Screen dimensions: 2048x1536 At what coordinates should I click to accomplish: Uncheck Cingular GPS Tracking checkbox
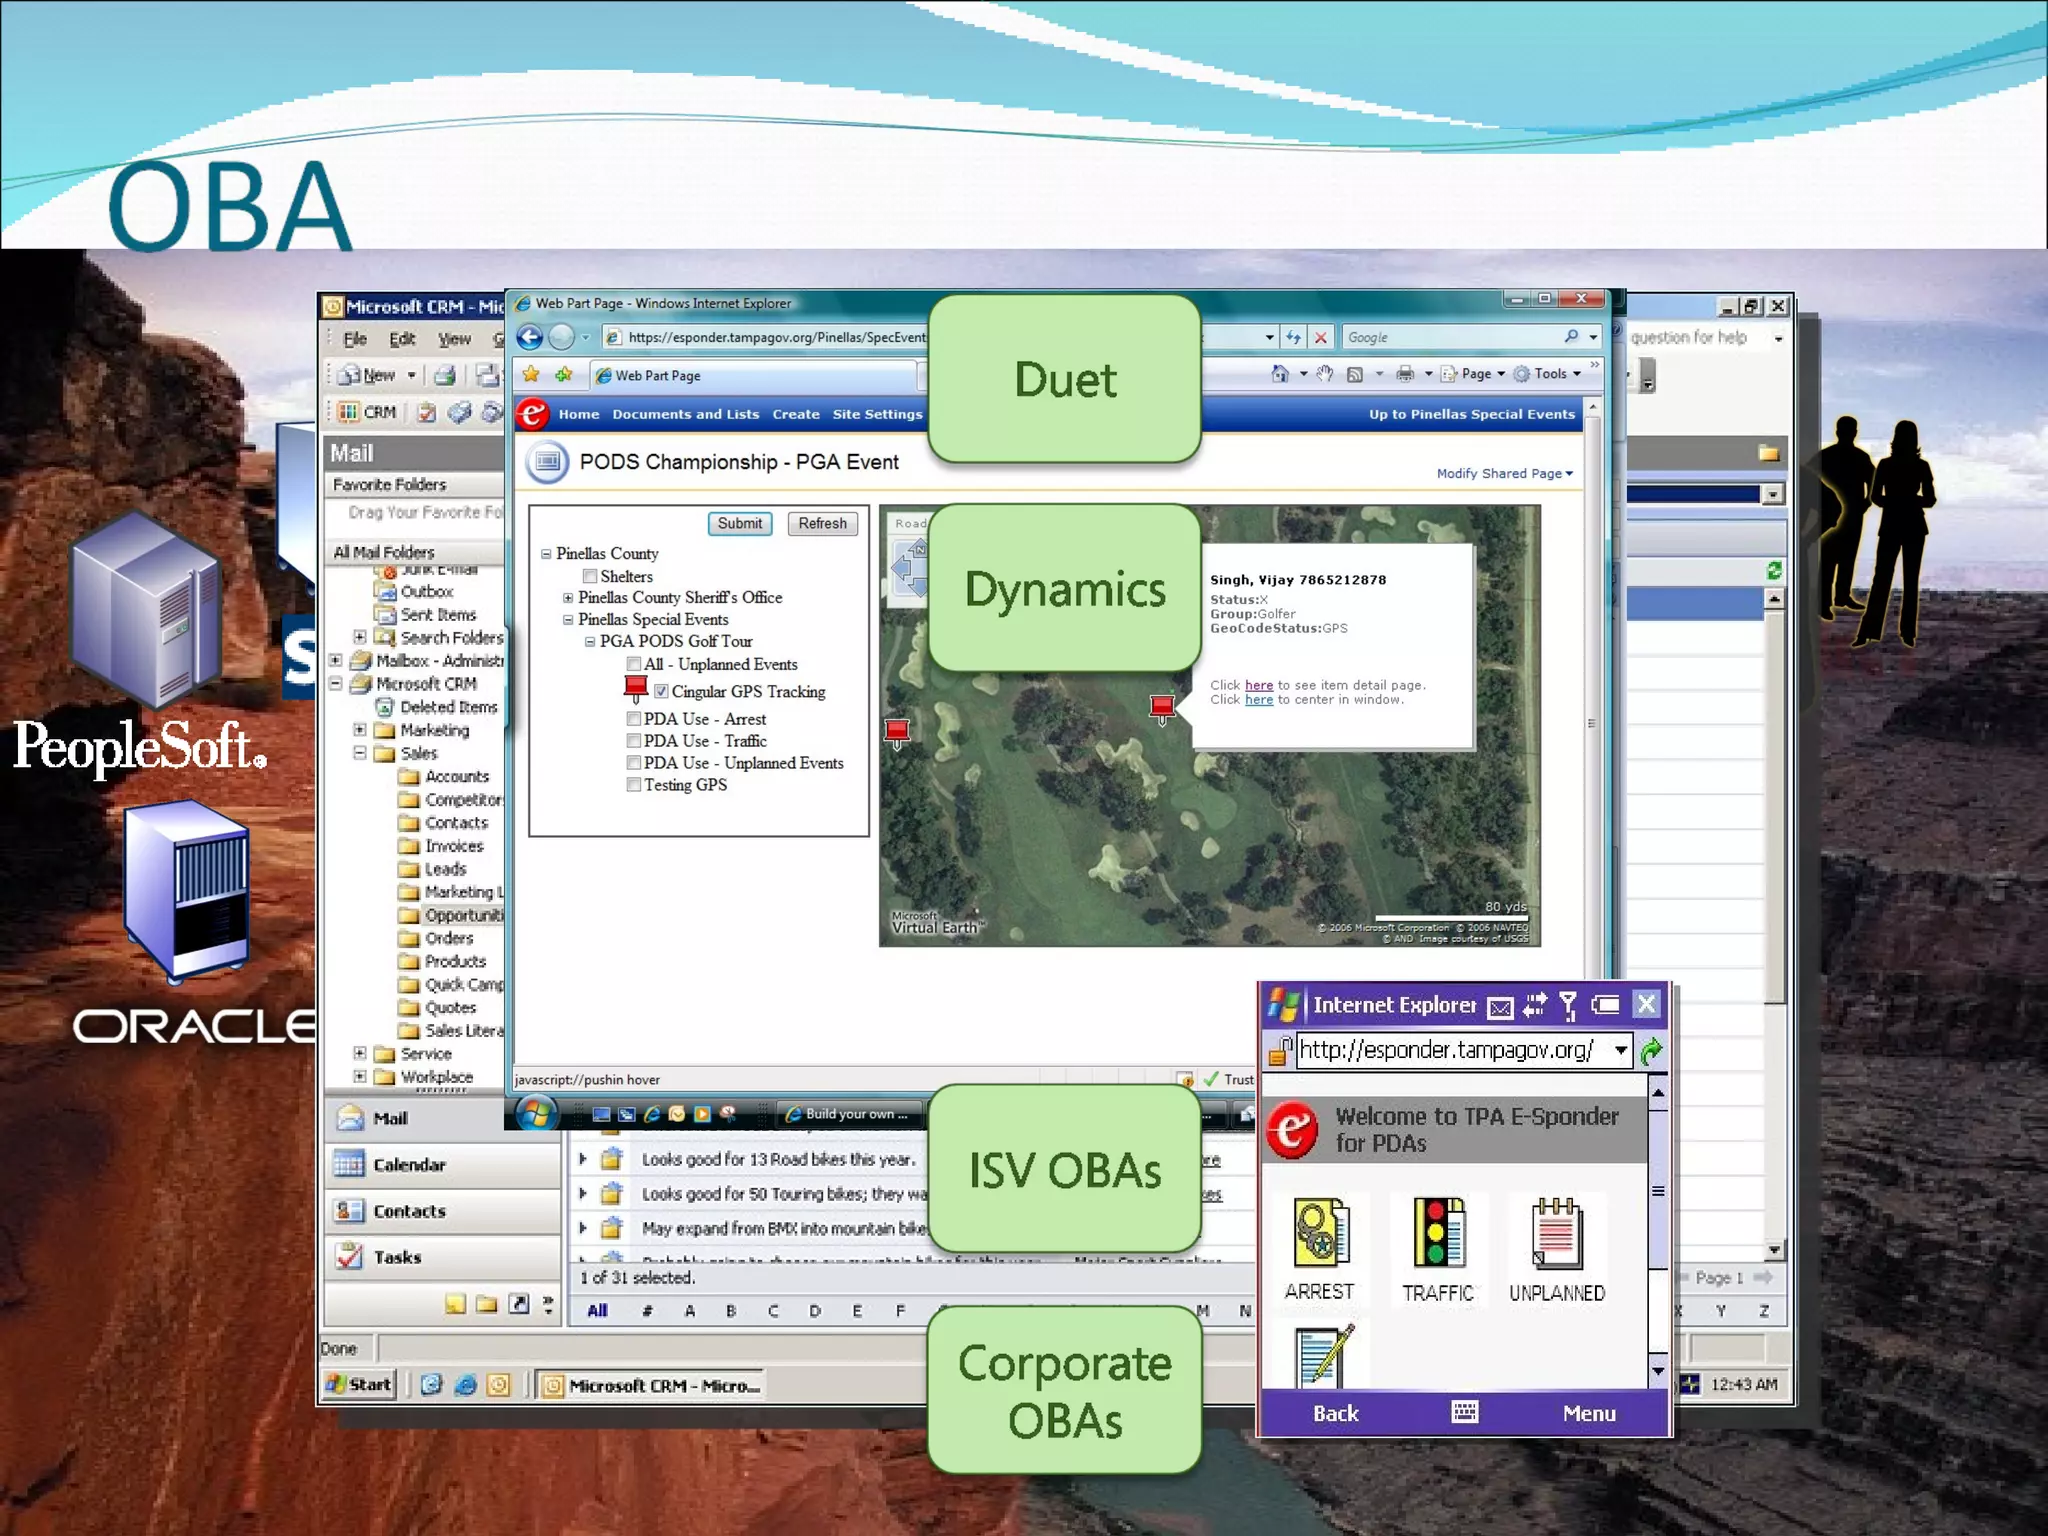661,691
